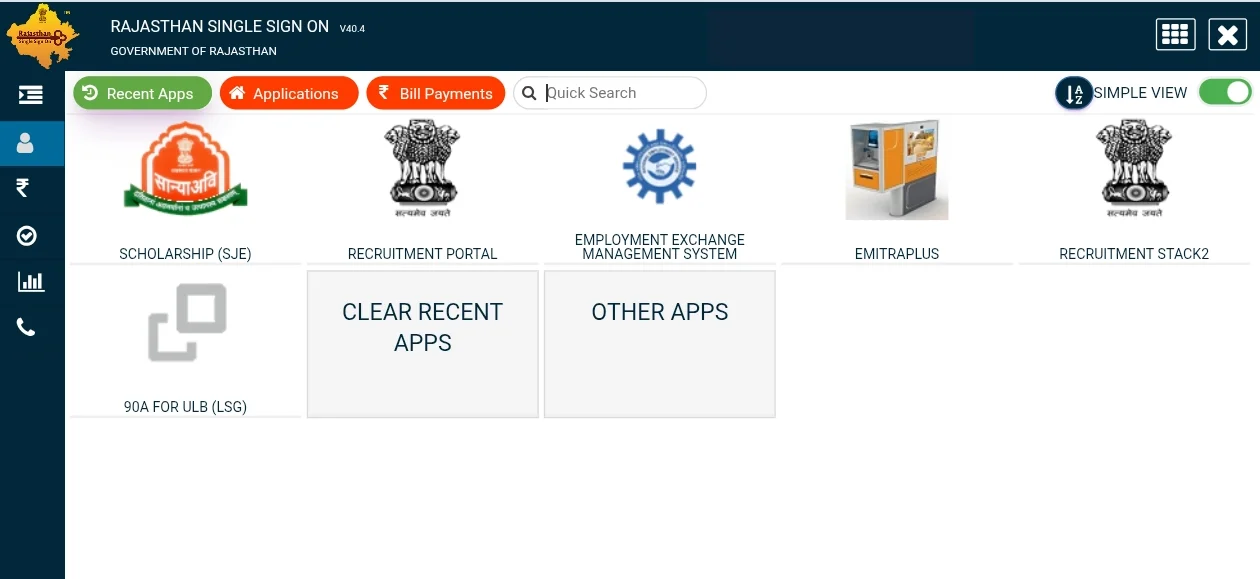This screenshot has width=1260, height=579.
Task: Expand the sidebar menu with hamburger icon
Action: pos(30,95)
